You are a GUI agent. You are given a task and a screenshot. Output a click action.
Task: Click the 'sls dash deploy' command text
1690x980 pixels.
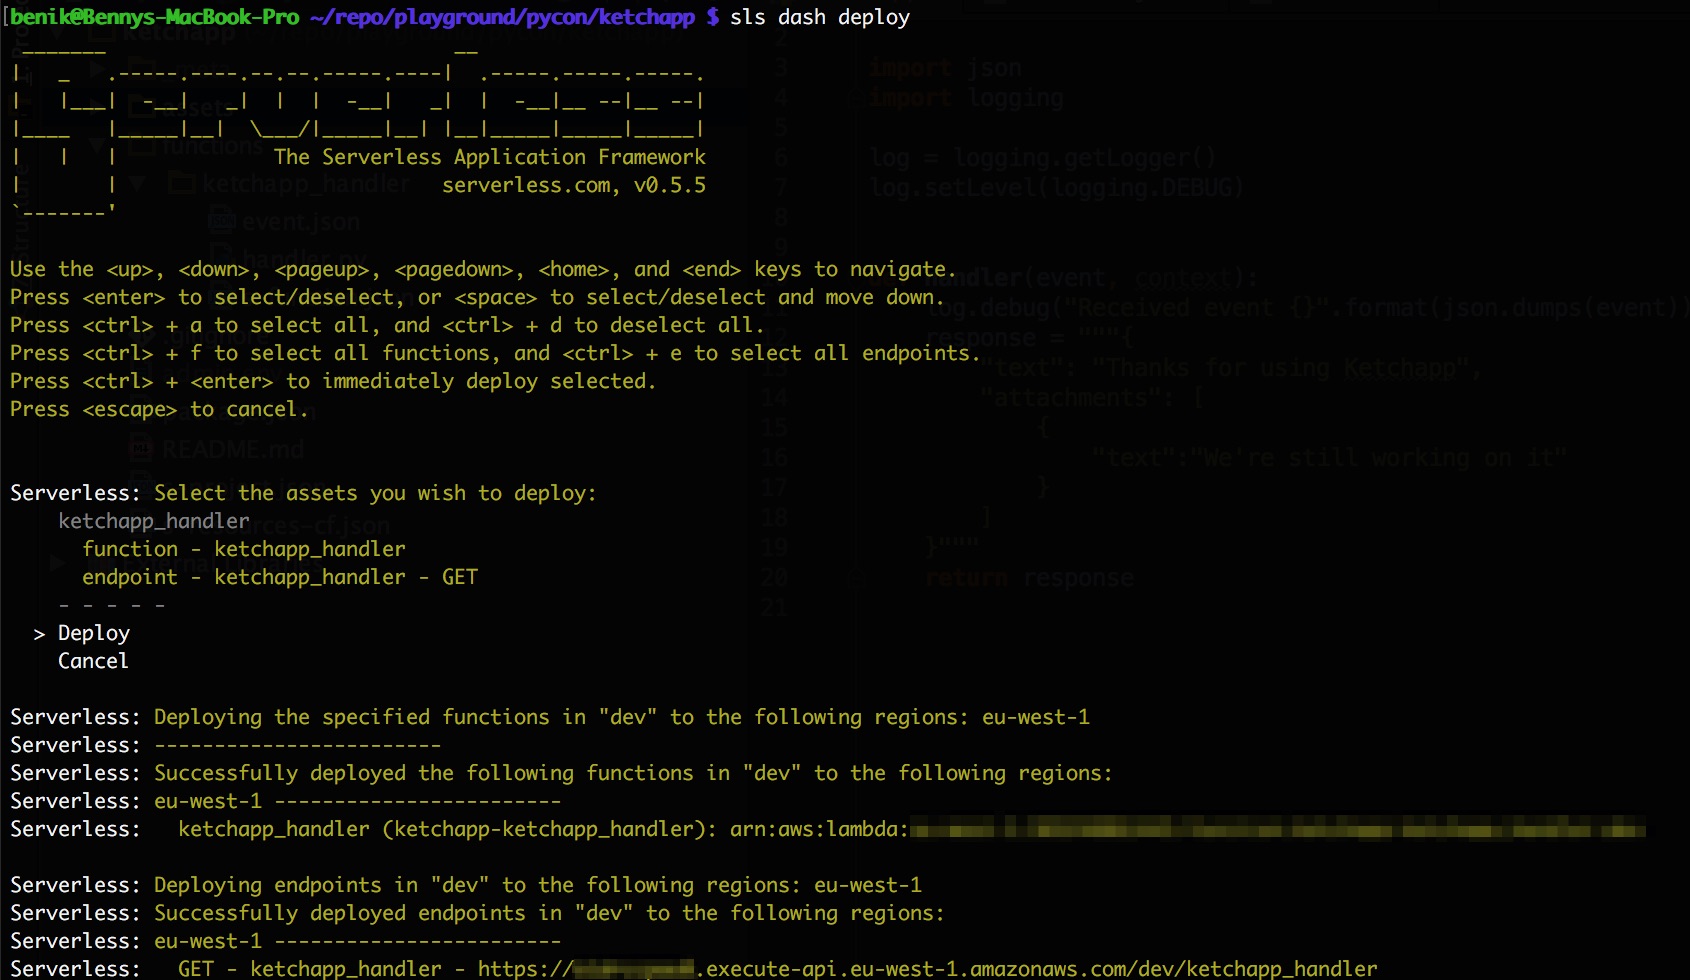point(820,17)
